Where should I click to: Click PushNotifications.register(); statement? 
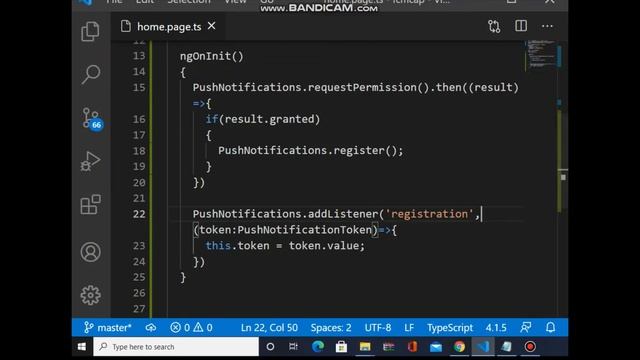tap(311, 151)
